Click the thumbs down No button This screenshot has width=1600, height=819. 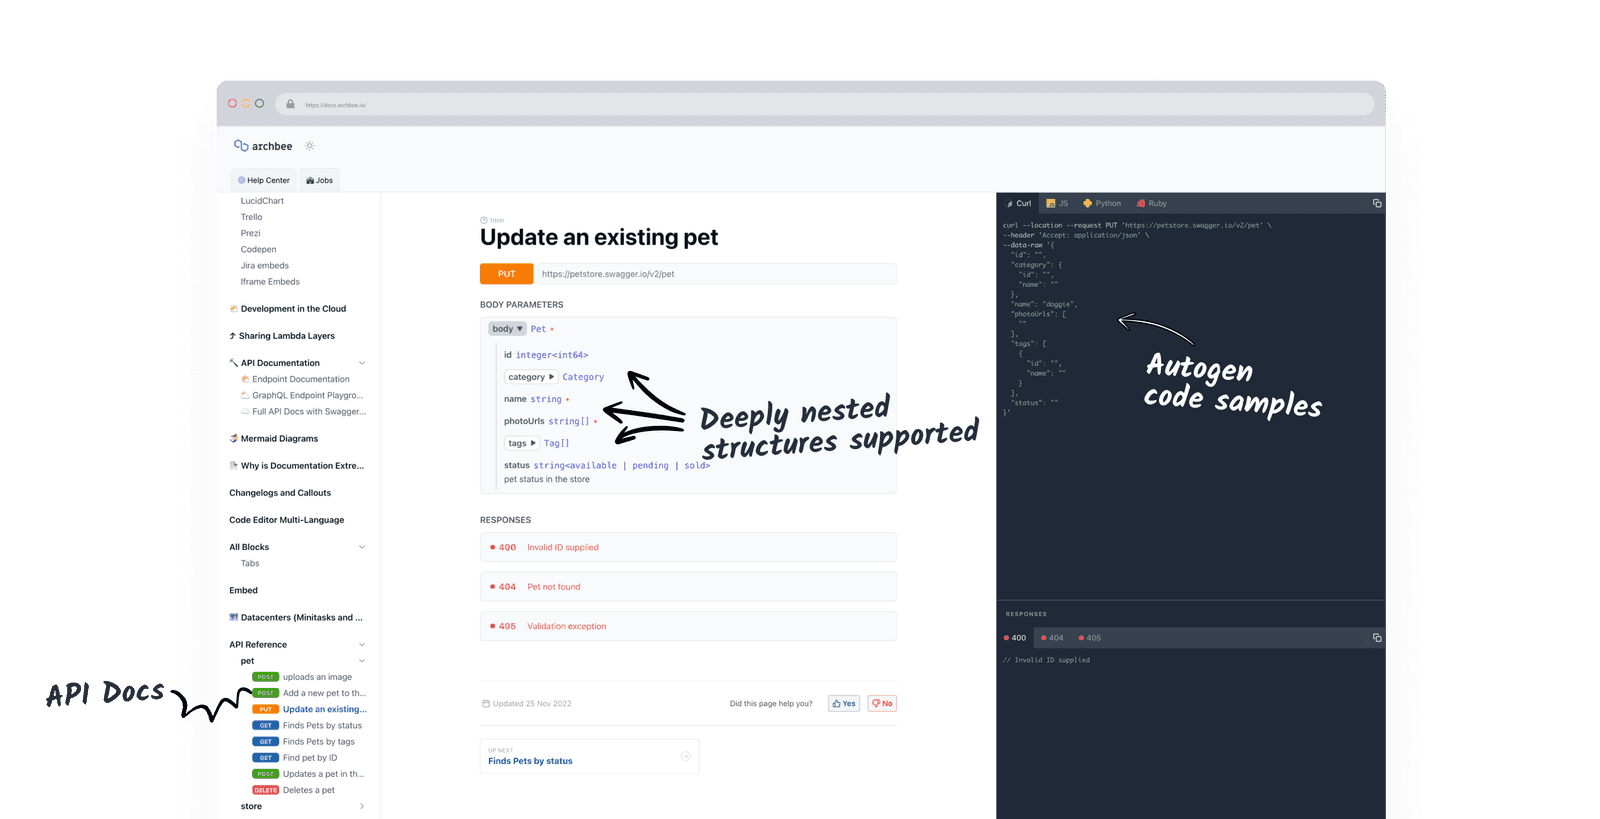[x=882, y=704]
